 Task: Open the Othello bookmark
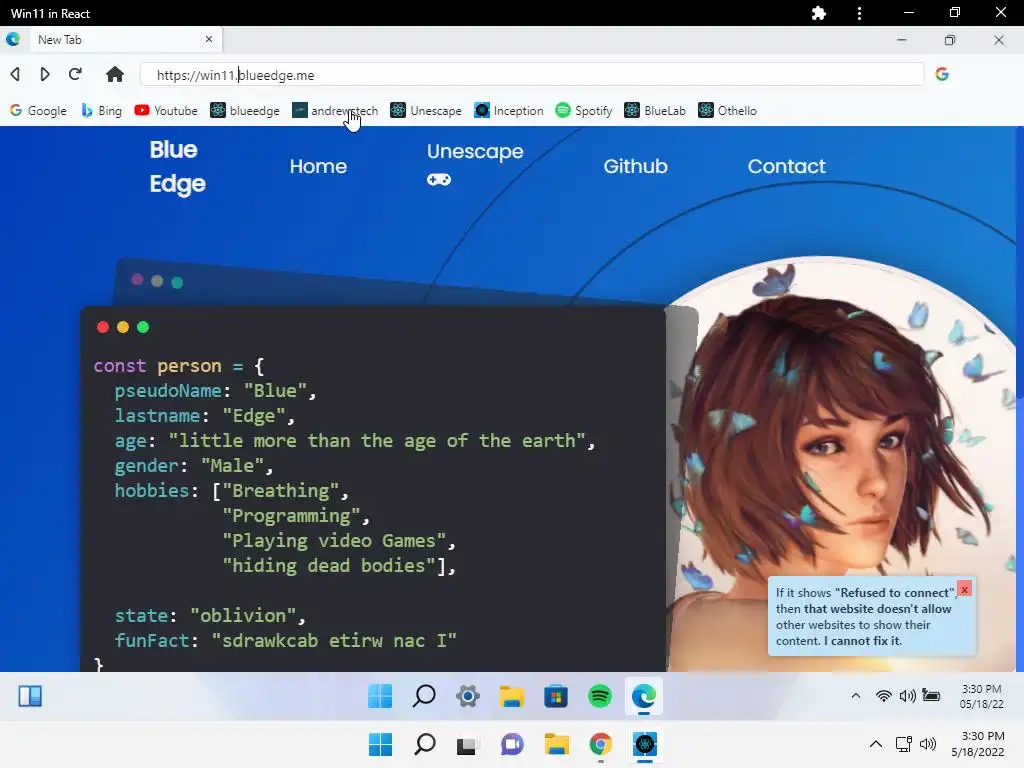point(728,111)
